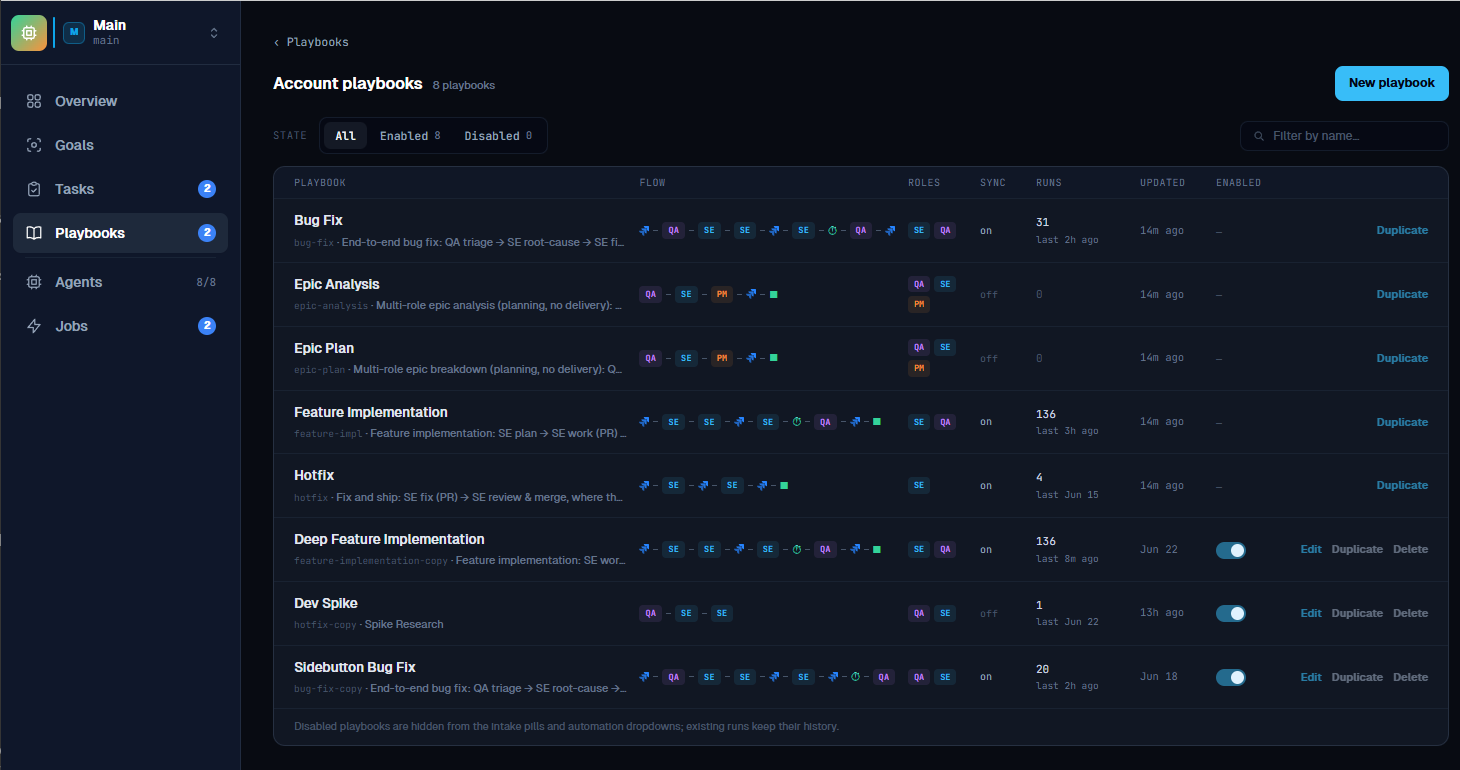Click the Playbooks book icon

tap(34, 233)
